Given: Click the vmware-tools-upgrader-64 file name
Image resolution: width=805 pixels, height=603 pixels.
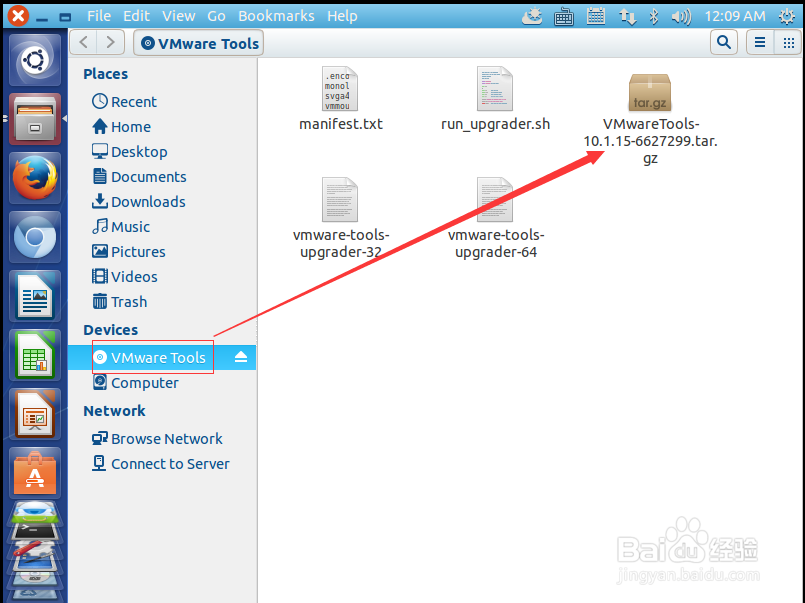Looking at the screenshot, I should [x=496, y=243].
